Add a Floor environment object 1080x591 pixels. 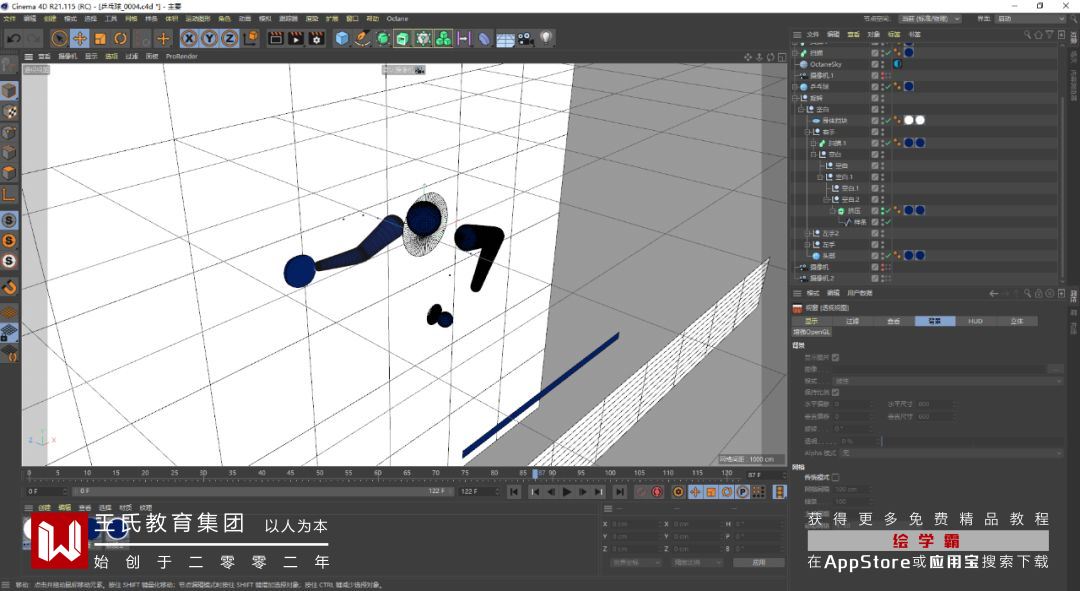505,39
